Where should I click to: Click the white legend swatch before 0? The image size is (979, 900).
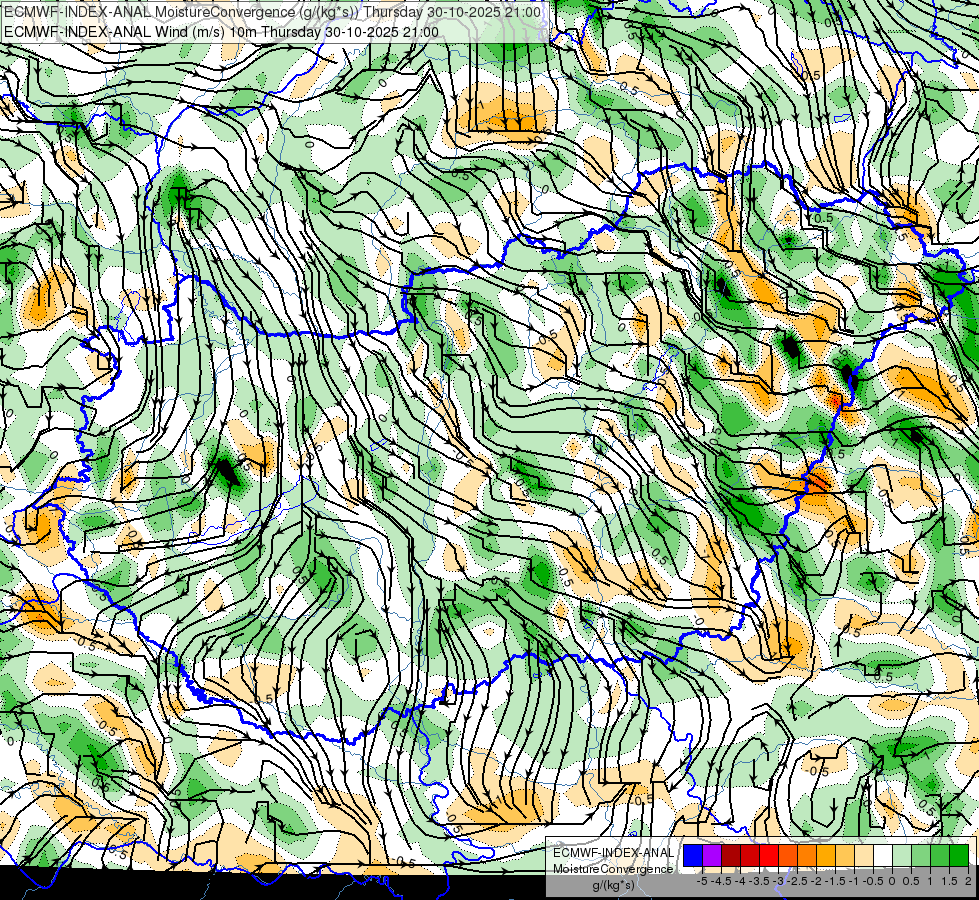click(x=882, y=856)
